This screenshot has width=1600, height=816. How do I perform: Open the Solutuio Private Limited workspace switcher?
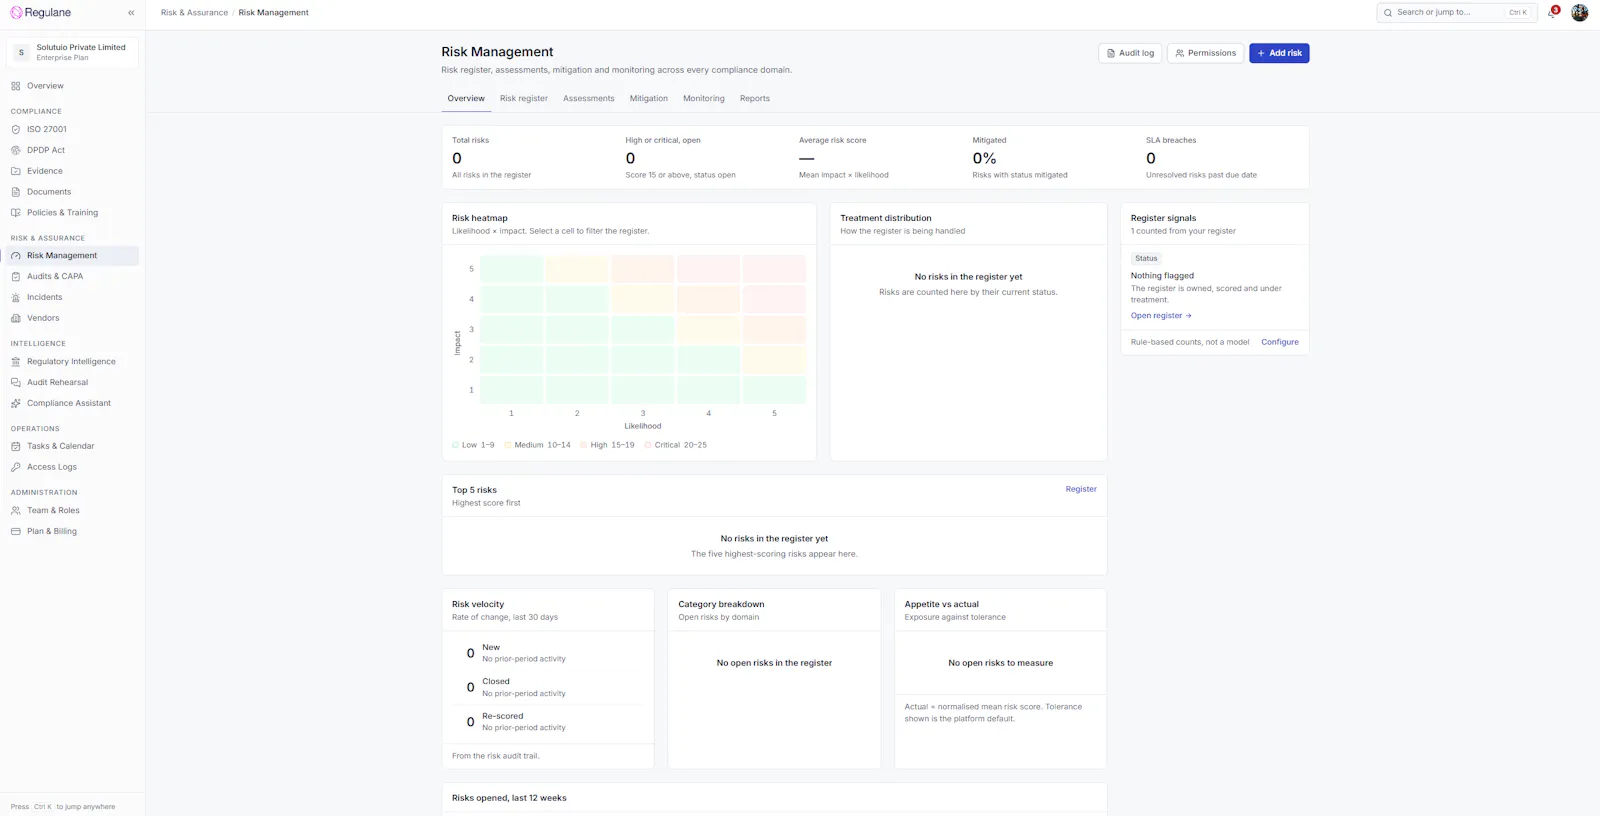(72, 52)
